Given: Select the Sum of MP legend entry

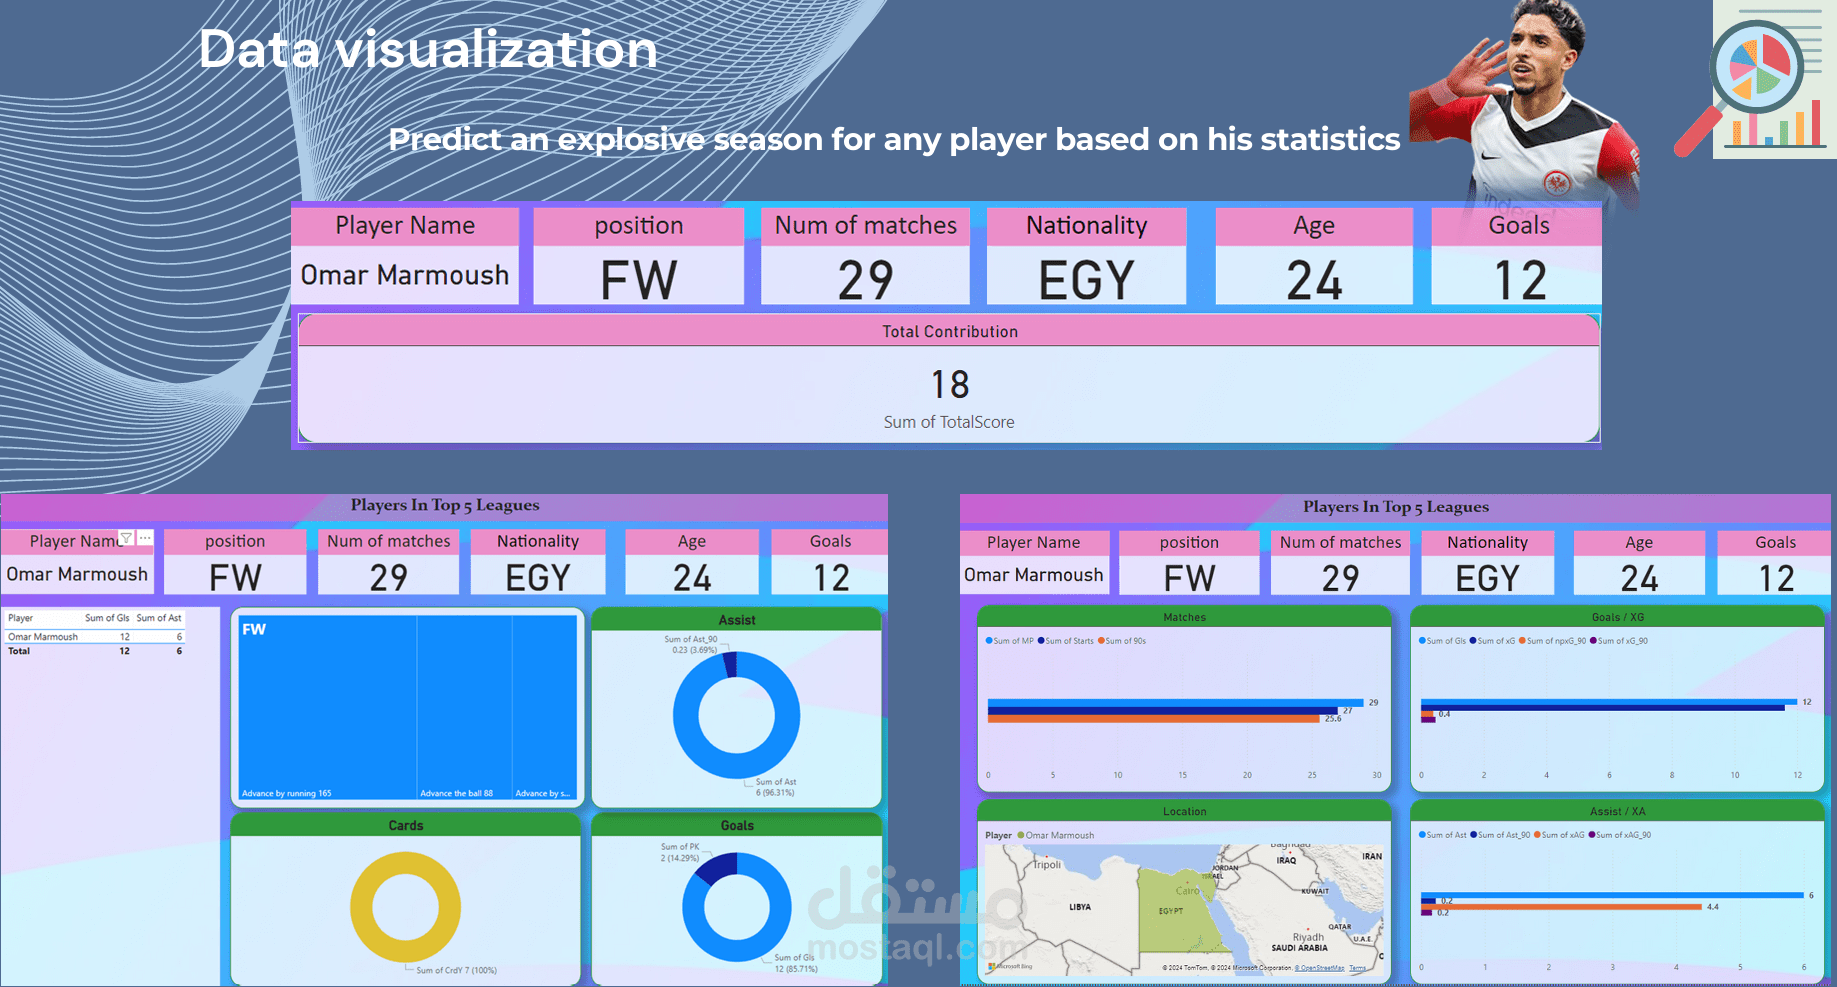Looking at the screenshot, I should click(x=1010, y=641).
